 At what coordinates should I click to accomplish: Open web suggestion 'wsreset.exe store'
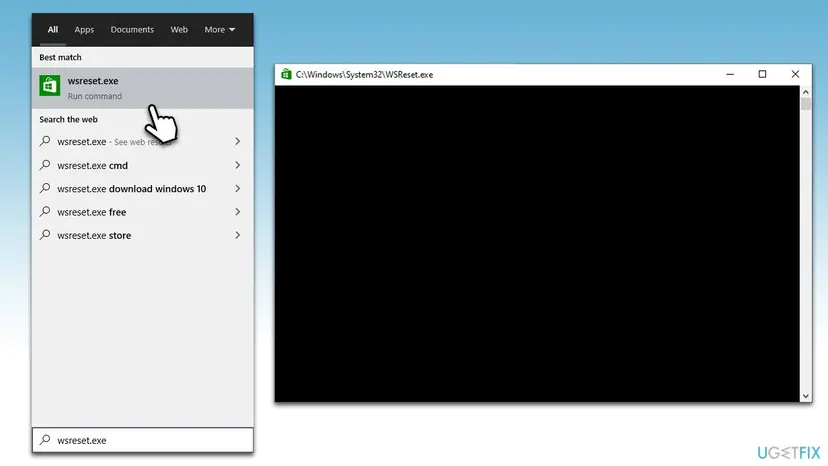click(x=143, y=235)
